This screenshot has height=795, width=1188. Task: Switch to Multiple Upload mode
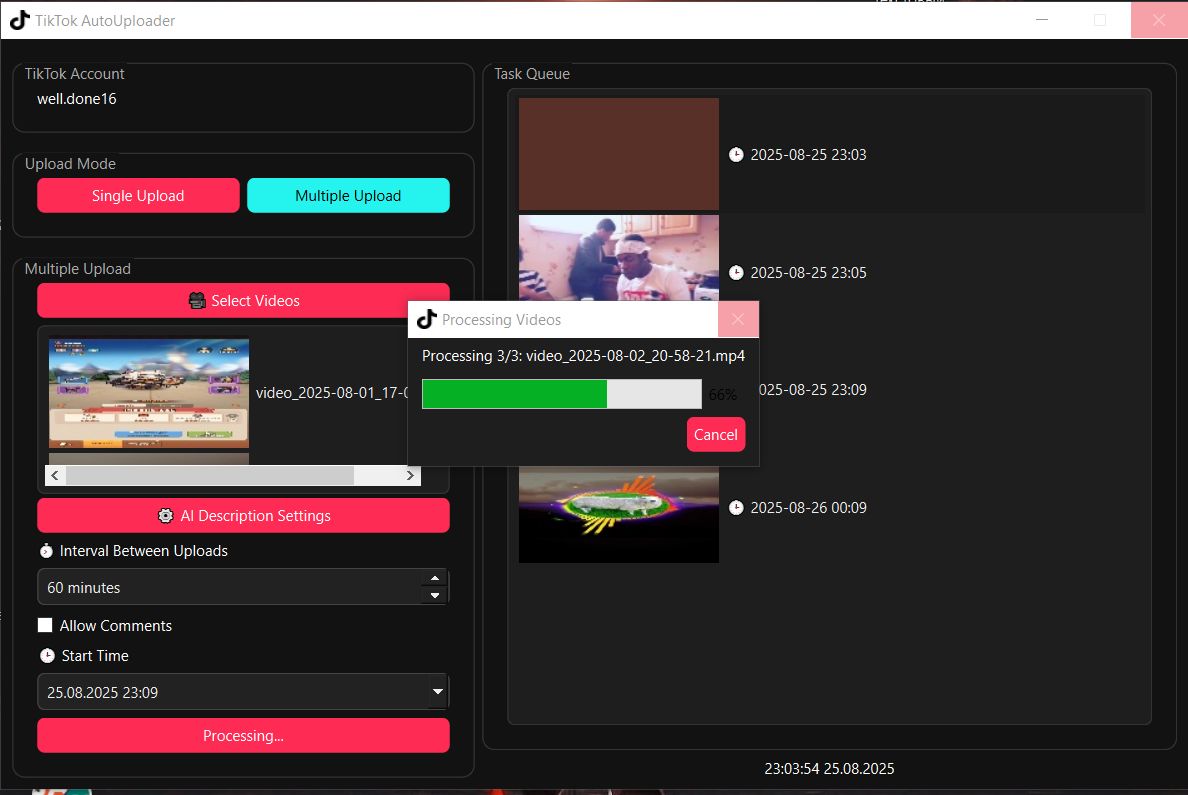point(348,196)
